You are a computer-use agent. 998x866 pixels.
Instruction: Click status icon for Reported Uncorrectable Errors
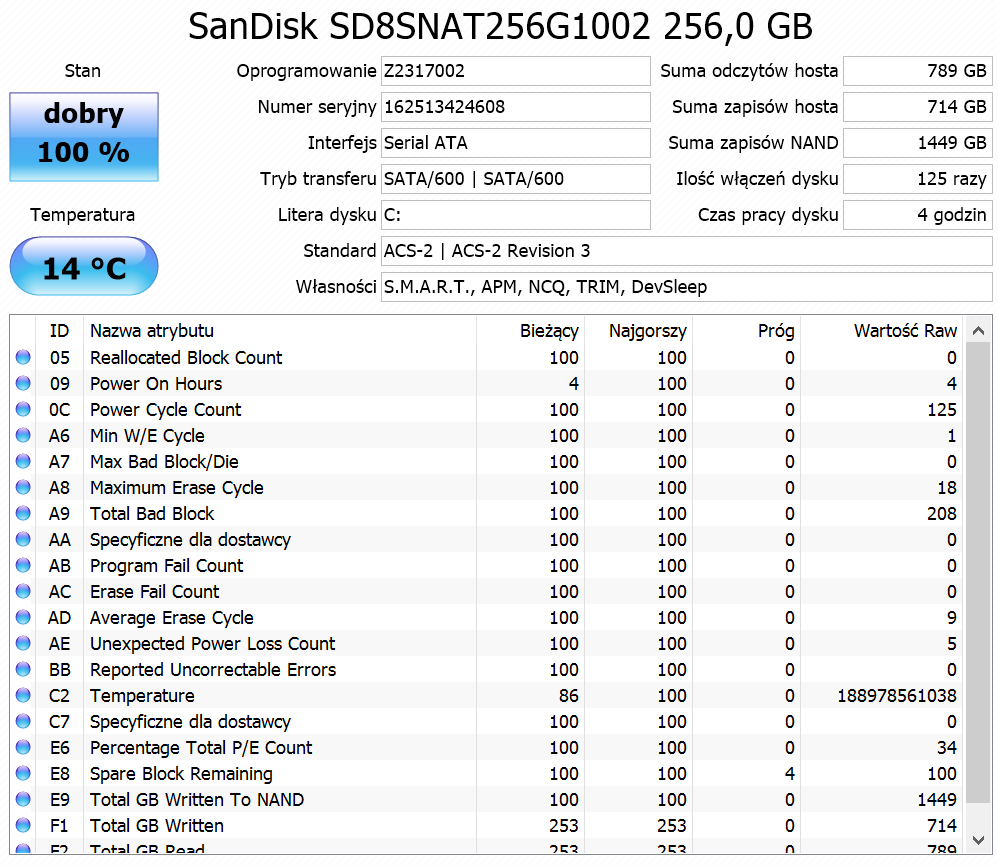pos(23,669)
